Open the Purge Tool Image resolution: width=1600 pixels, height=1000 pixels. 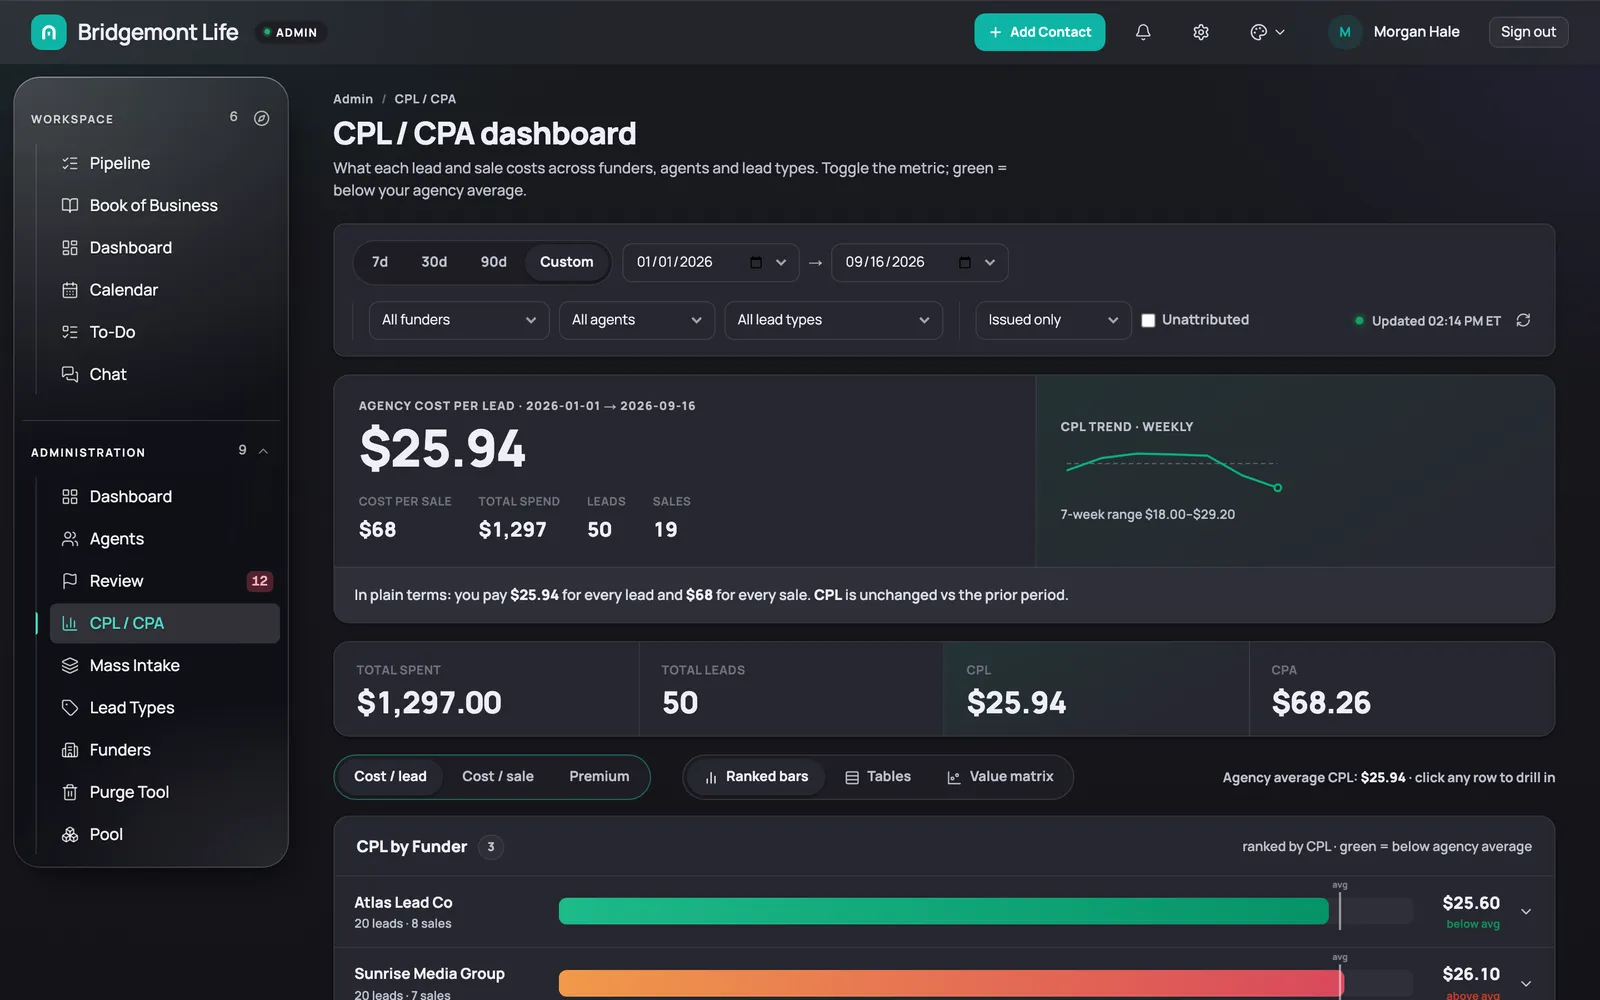click(x=165, y=792)
